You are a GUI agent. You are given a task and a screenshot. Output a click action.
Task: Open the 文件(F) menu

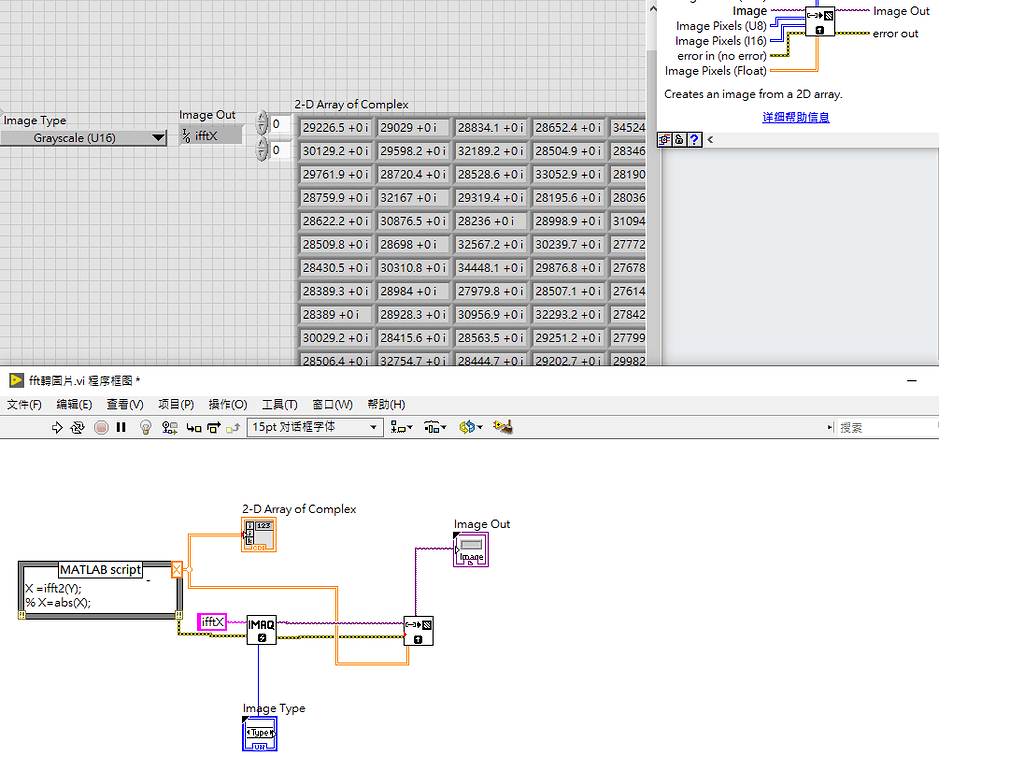click(x=24, y=405)
